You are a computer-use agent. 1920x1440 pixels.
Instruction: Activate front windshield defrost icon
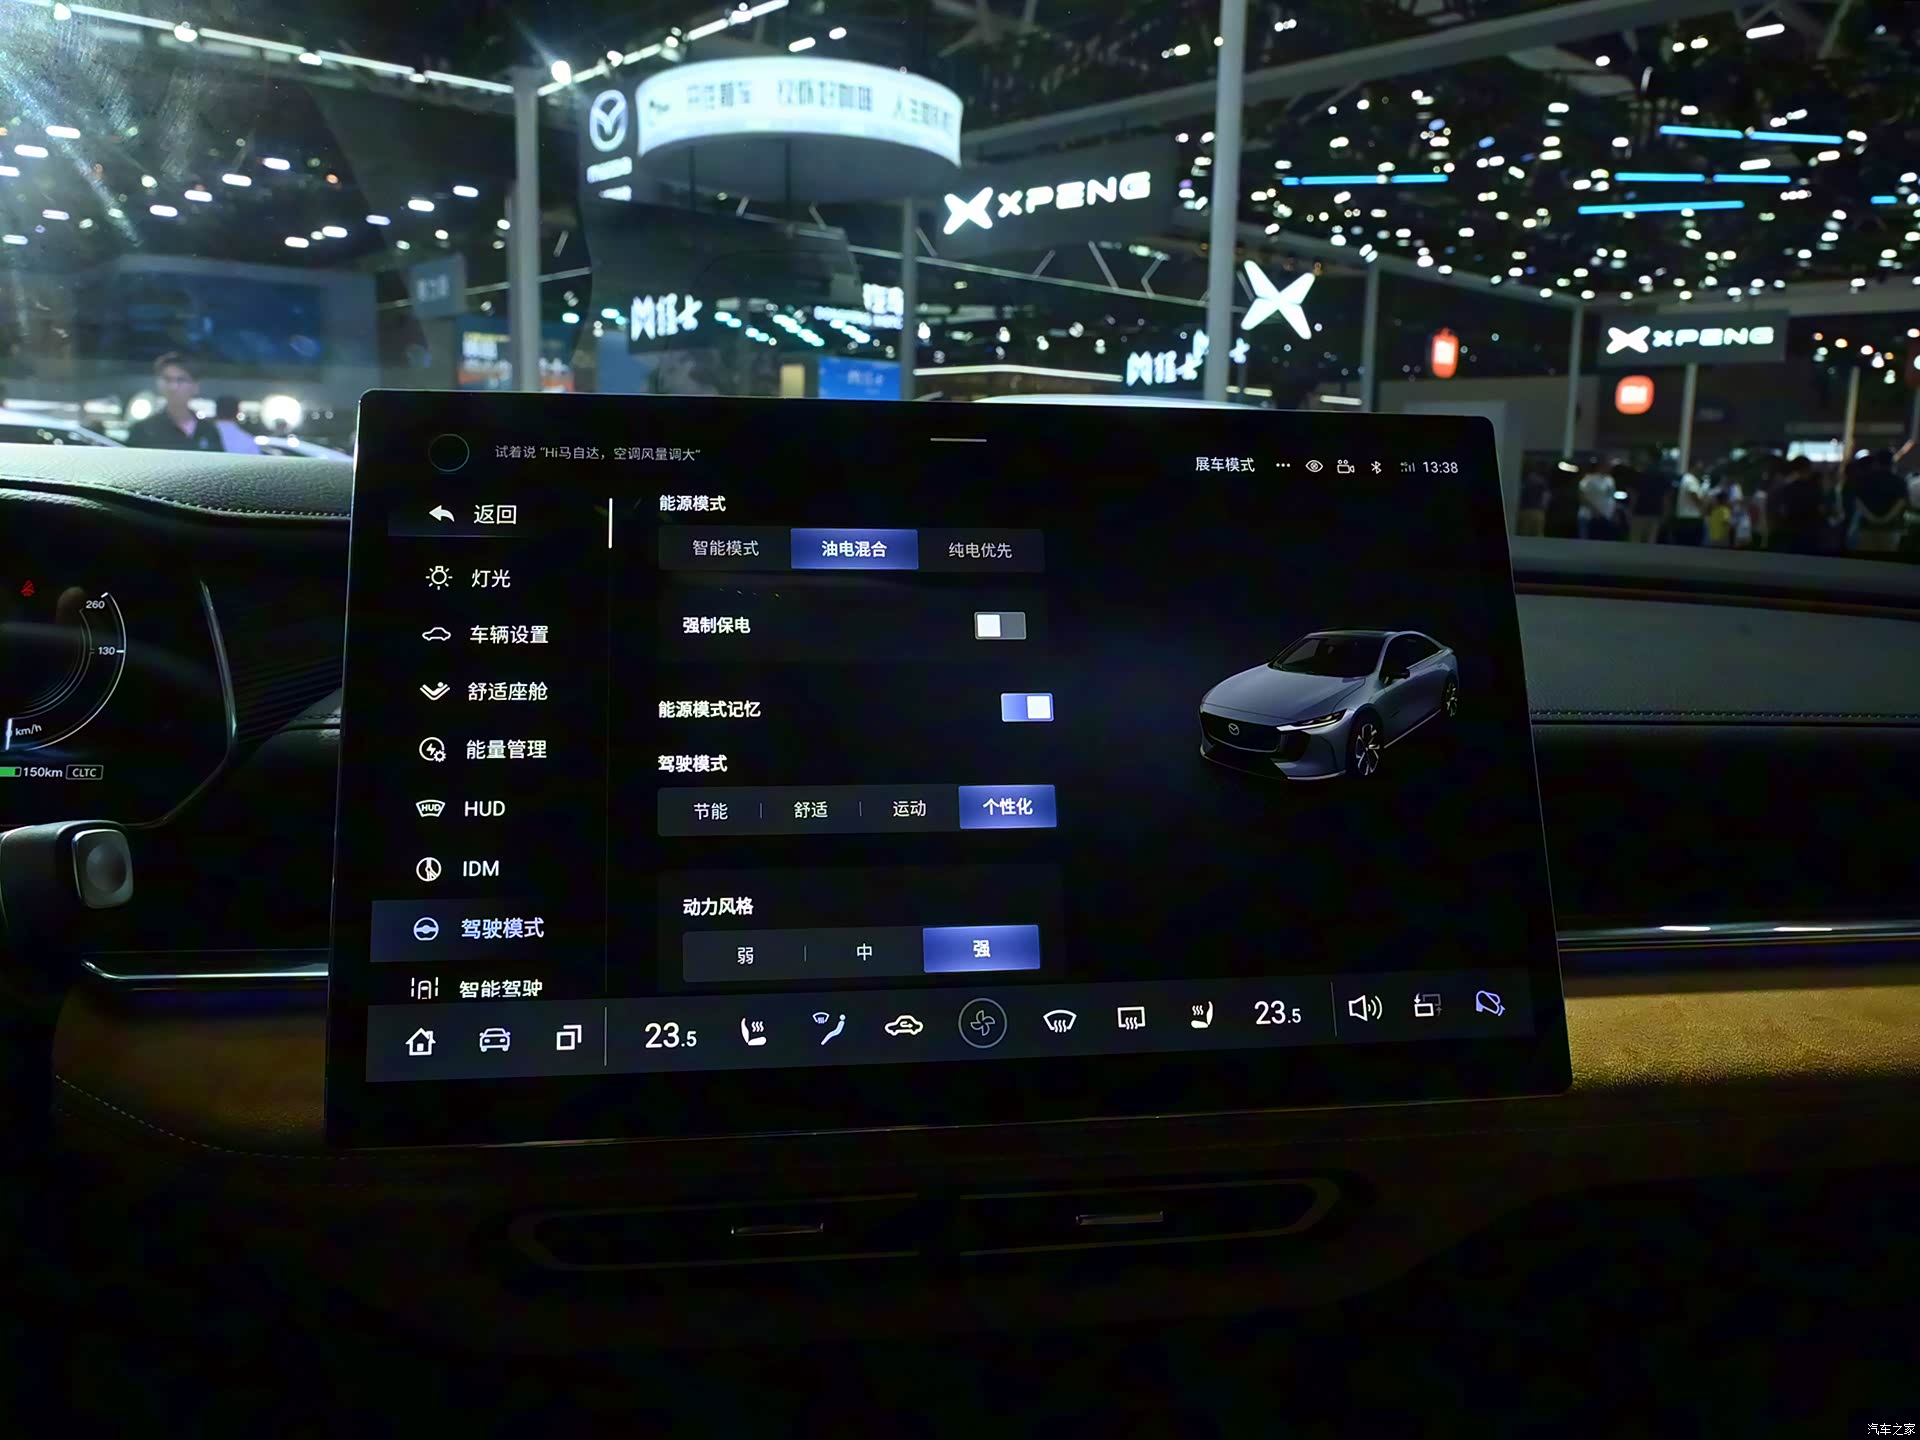1059,1021
